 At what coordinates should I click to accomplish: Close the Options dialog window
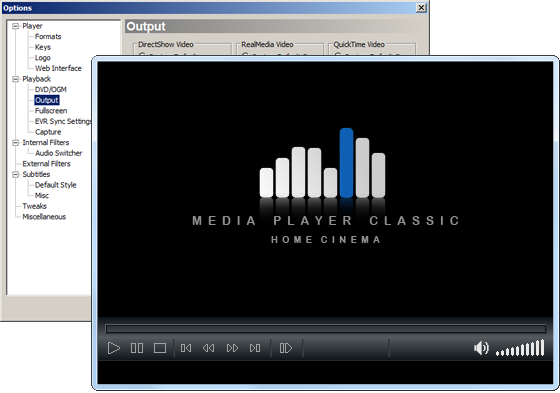tap(421, 8)
